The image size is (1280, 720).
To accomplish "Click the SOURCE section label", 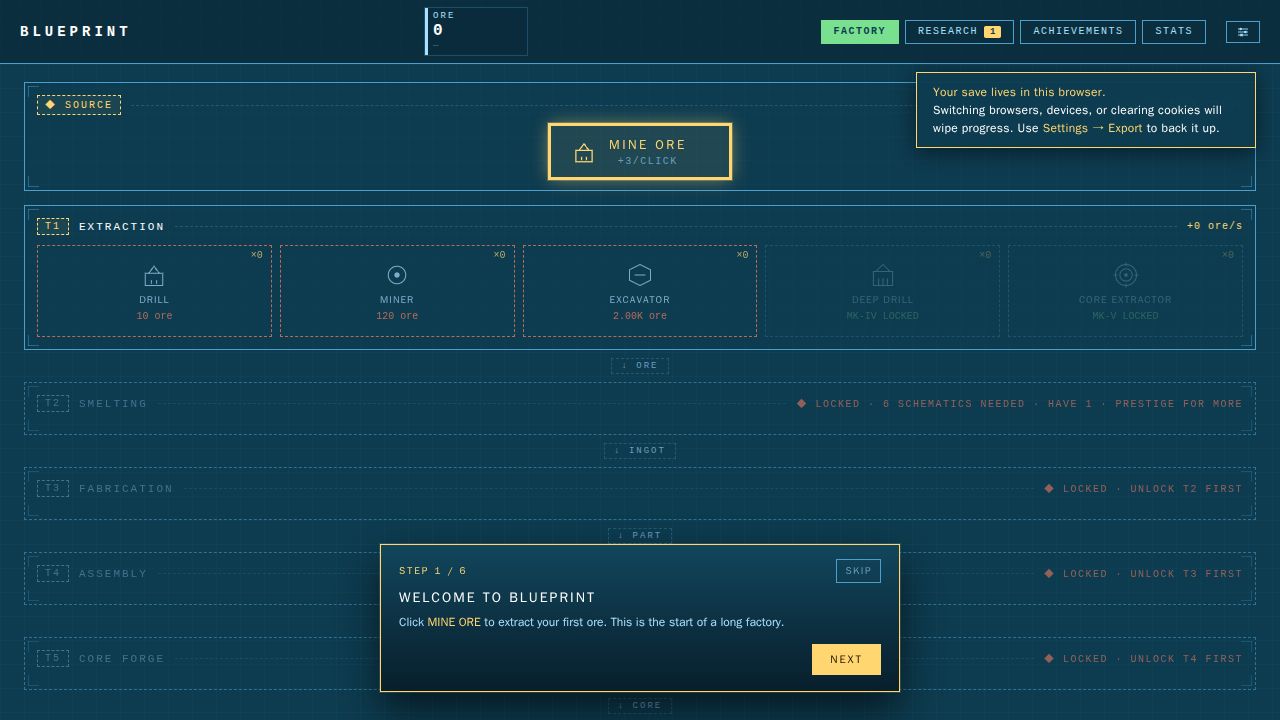I will click(79, 105).
